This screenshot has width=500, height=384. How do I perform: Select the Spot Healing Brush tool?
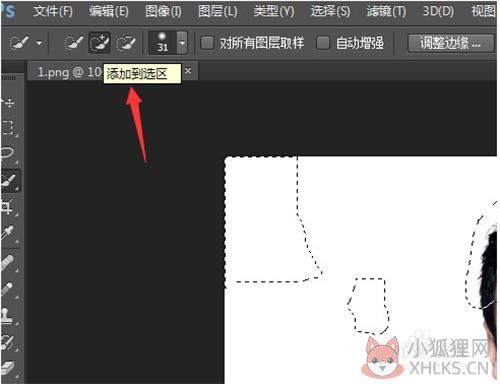coord(9,263)
